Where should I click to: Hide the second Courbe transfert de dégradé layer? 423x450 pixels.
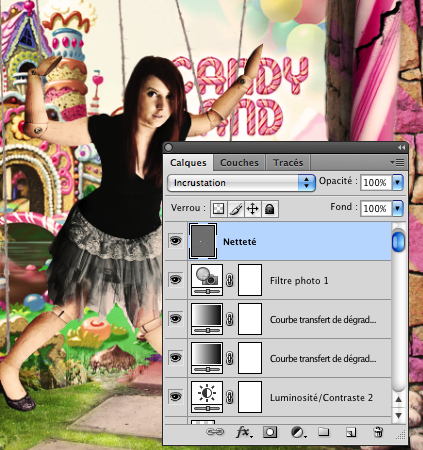pos(176,358)
